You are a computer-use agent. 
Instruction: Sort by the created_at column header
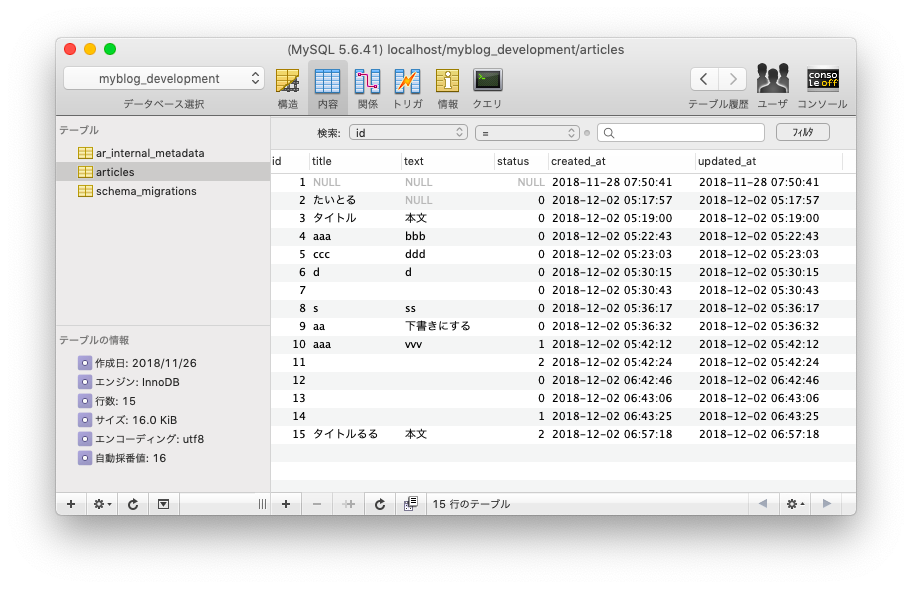pos(622,161)
